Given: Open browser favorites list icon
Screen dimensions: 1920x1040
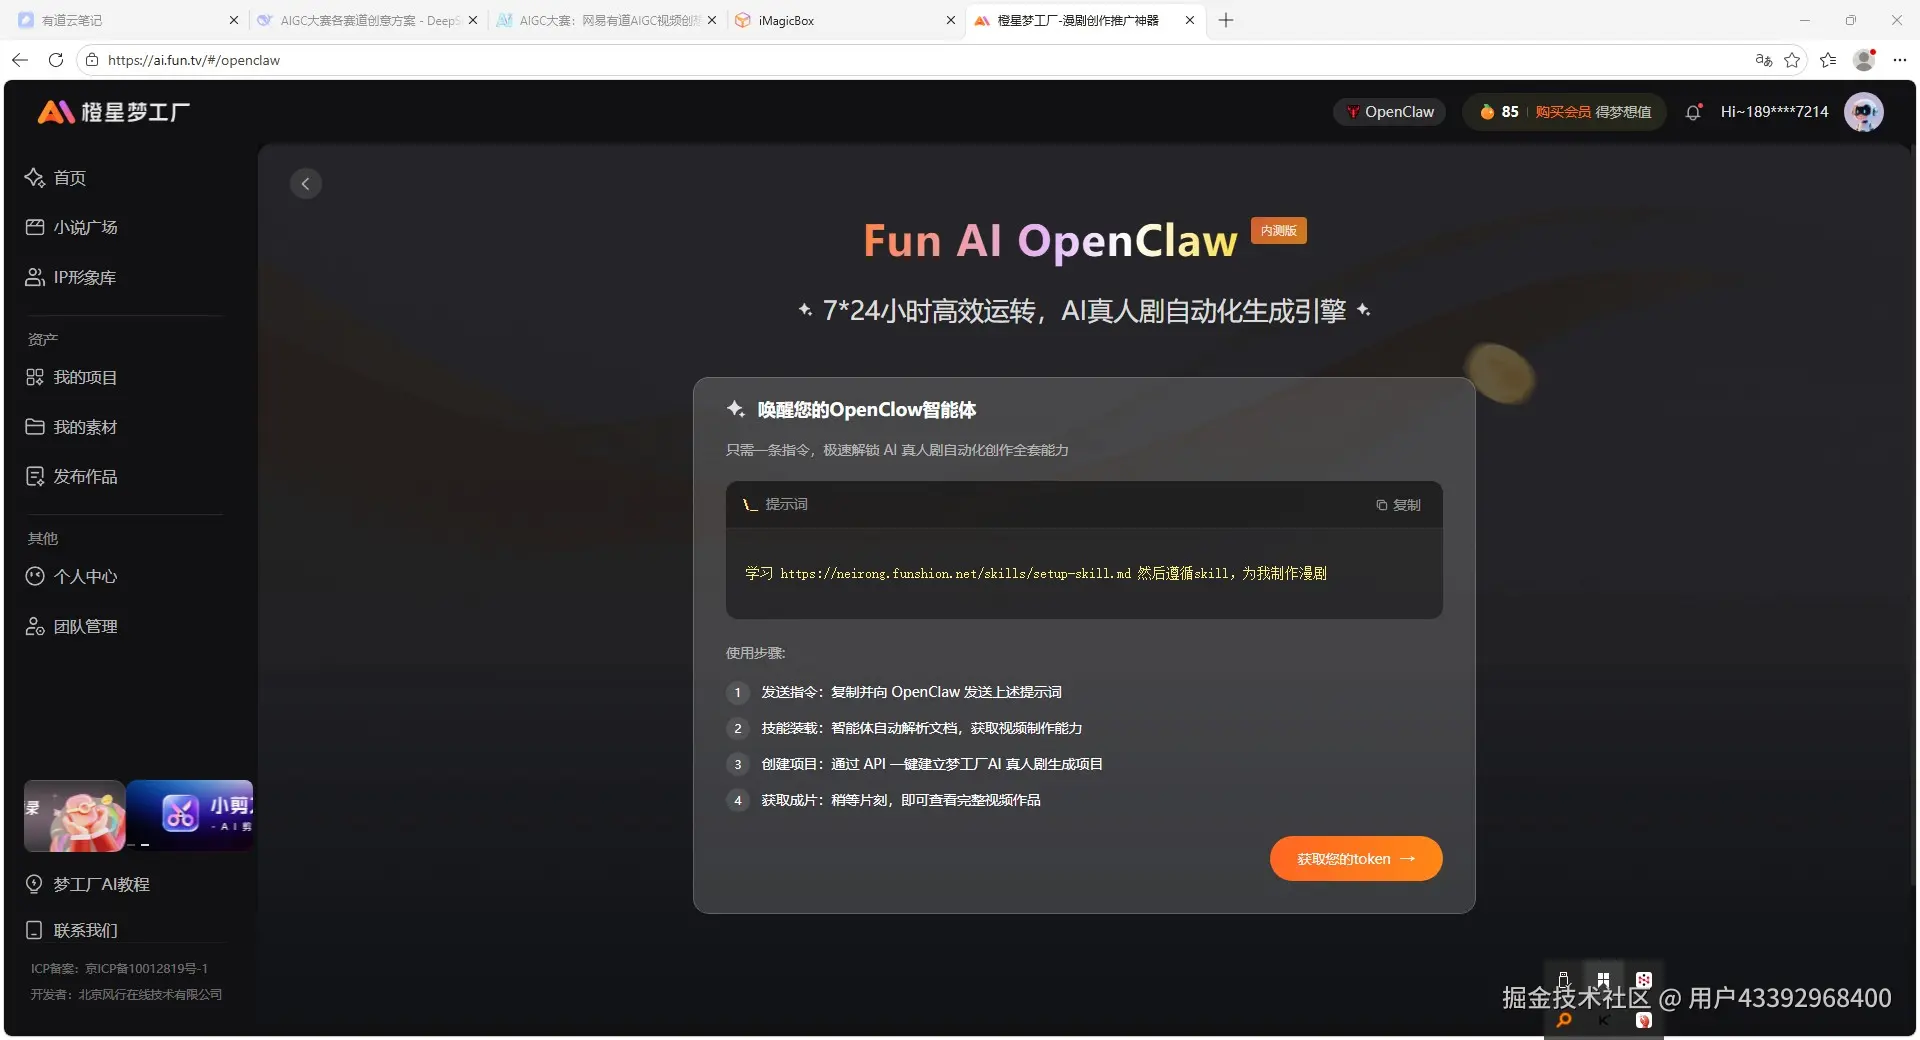Looking at the screenshot, I should 1828,60.
